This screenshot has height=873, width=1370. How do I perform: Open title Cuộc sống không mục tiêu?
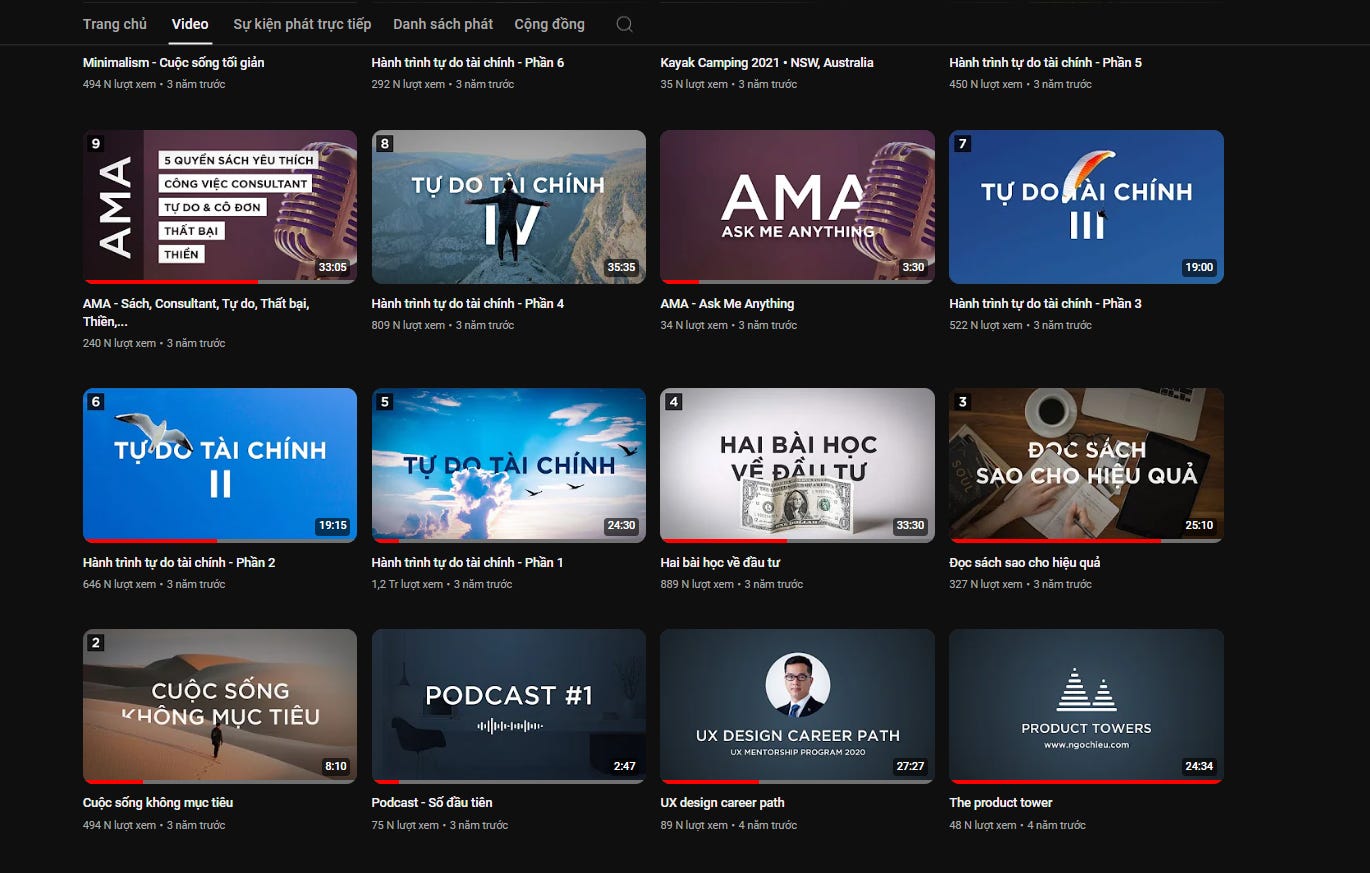pos(158,802)
